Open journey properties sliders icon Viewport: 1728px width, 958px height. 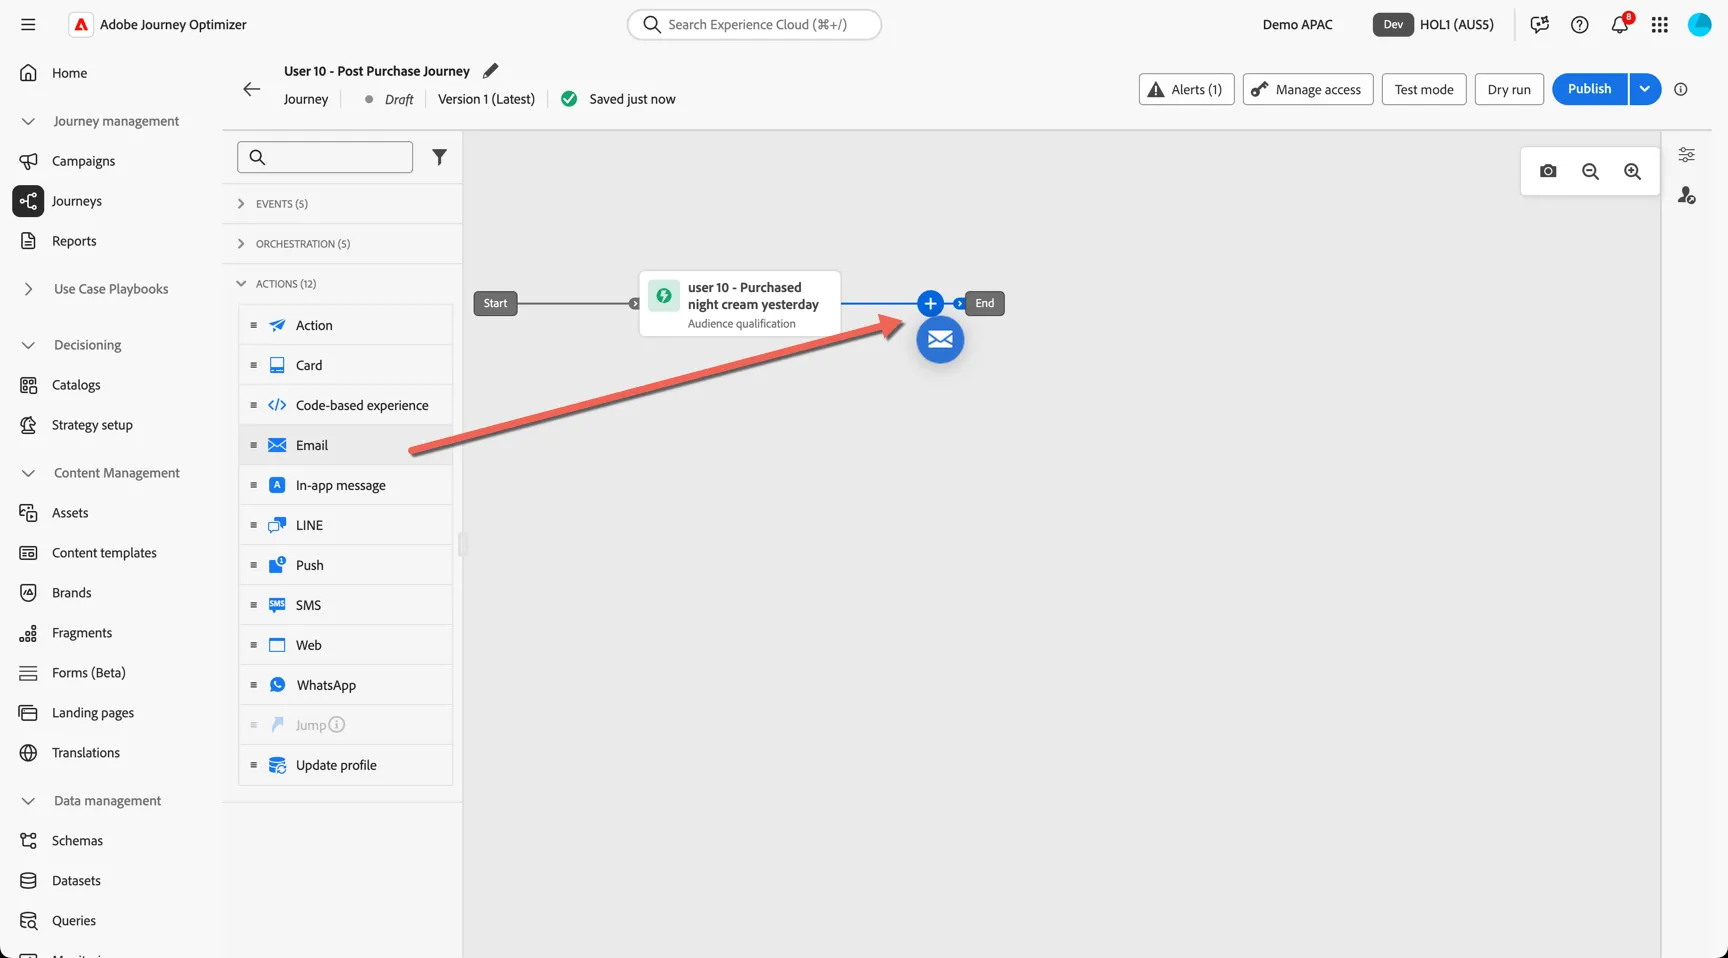pyautogui.click(x=1686, y=155)
